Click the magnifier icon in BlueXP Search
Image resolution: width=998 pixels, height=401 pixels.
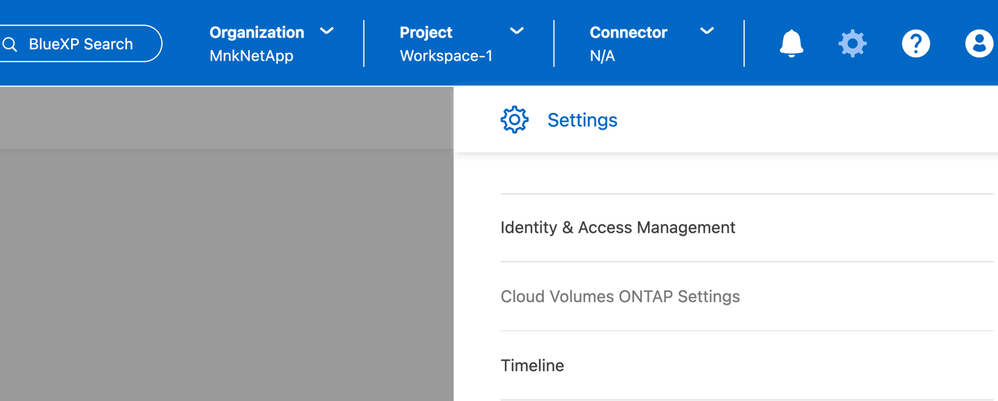click(x=11, y=44)
